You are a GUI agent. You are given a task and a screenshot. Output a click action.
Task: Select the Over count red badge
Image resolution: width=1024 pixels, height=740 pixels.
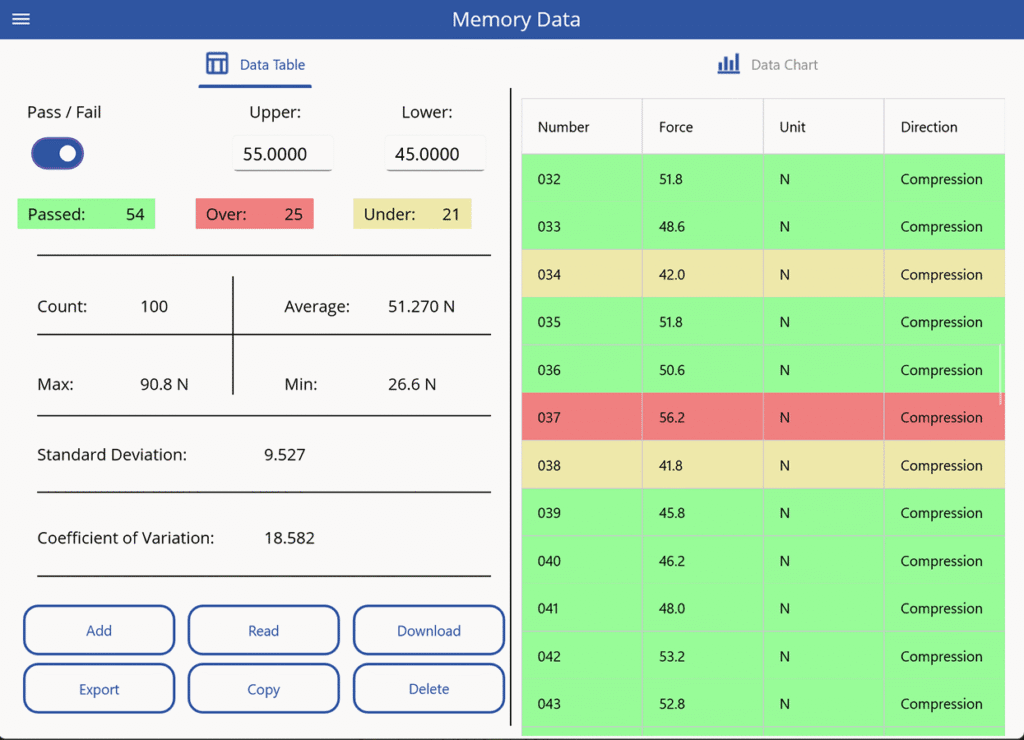[254, 214]
